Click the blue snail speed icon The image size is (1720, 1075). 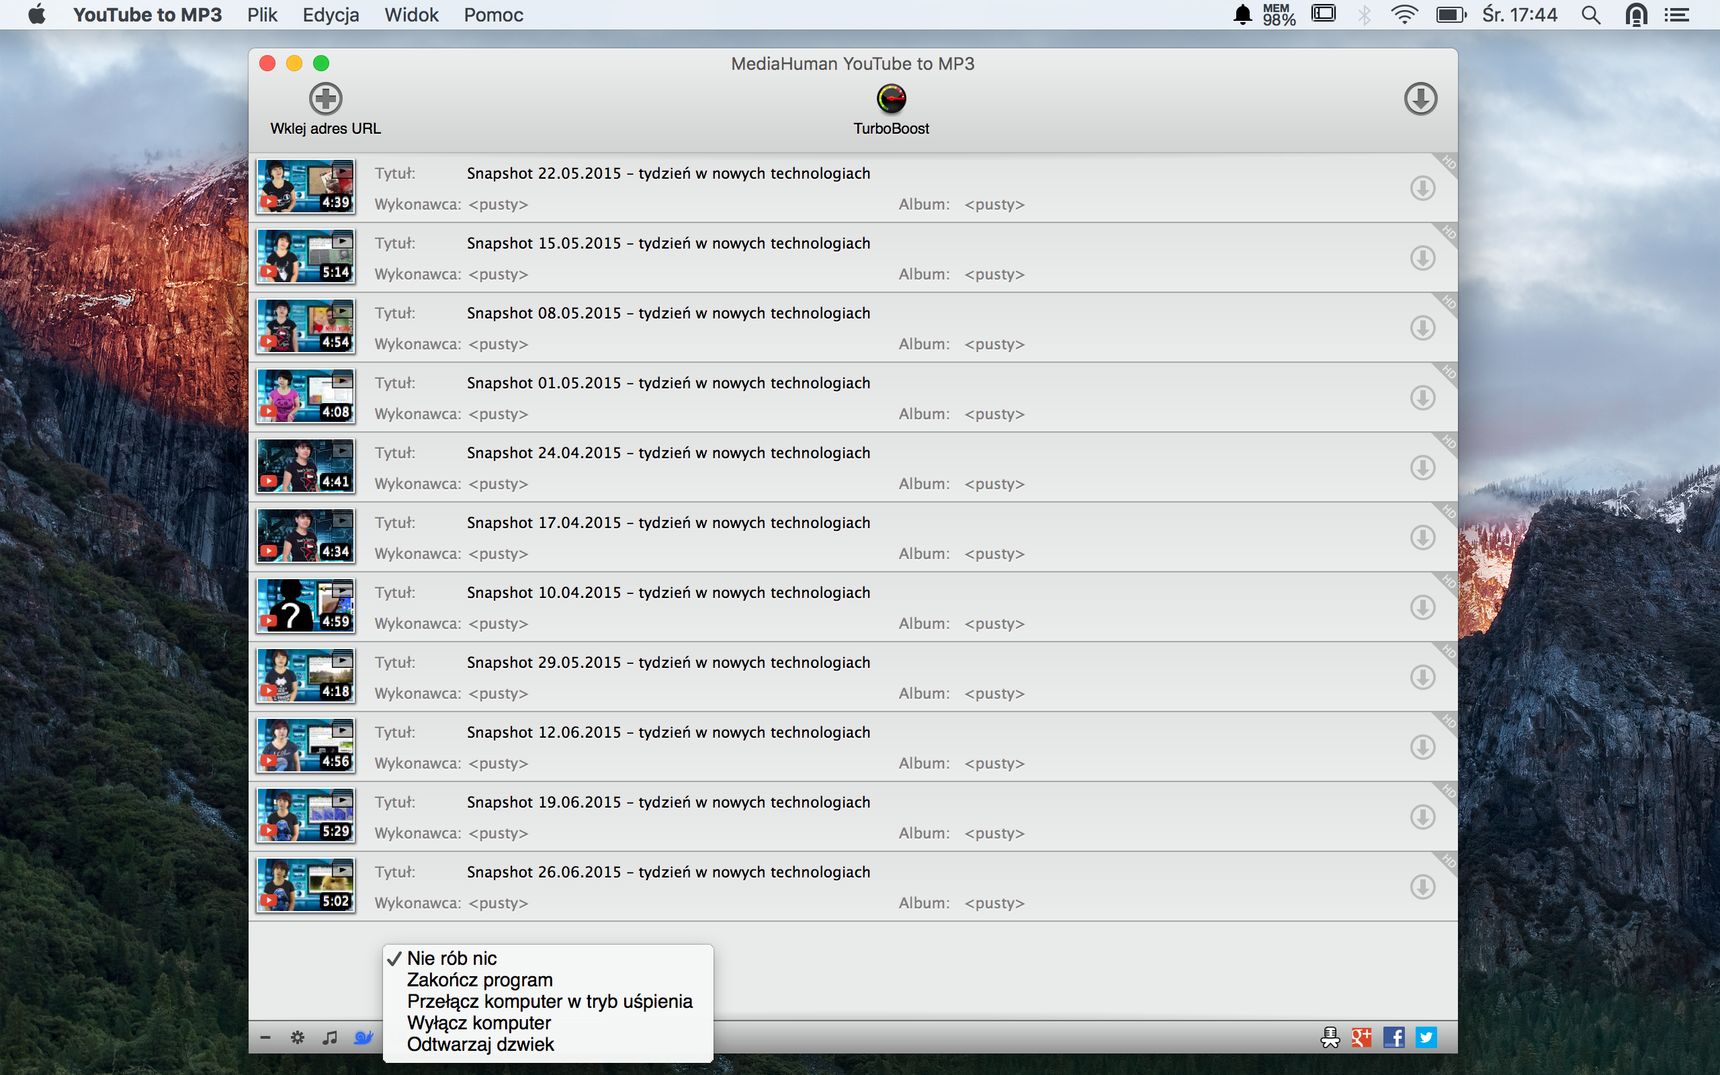(363, 1038)
